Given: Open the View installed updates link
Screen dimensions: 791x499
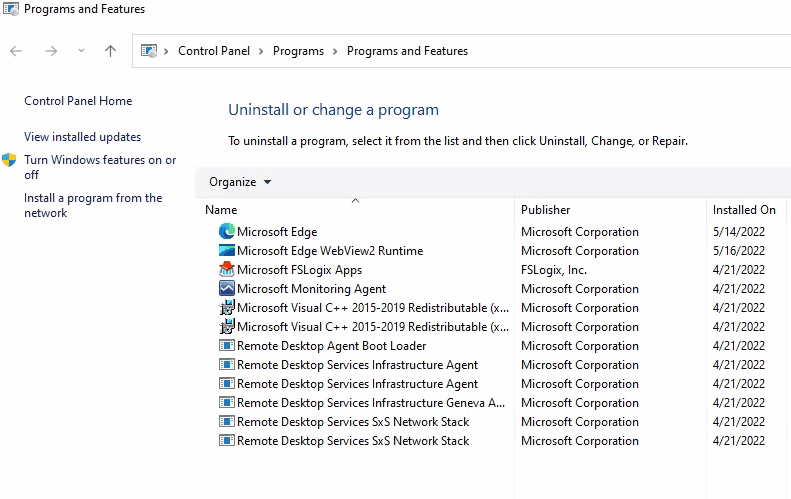Looking at the screenshot, I should 83,137.
